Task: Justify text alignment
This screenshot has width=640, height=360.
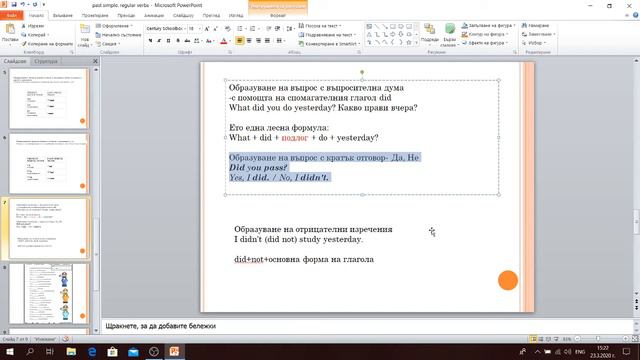Action: point(267,41)
